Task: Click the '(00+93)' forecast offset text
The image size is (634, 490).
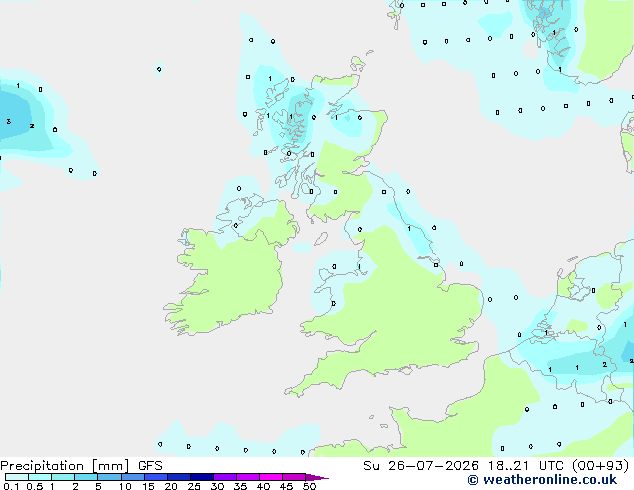Action: tap(601, 466)
